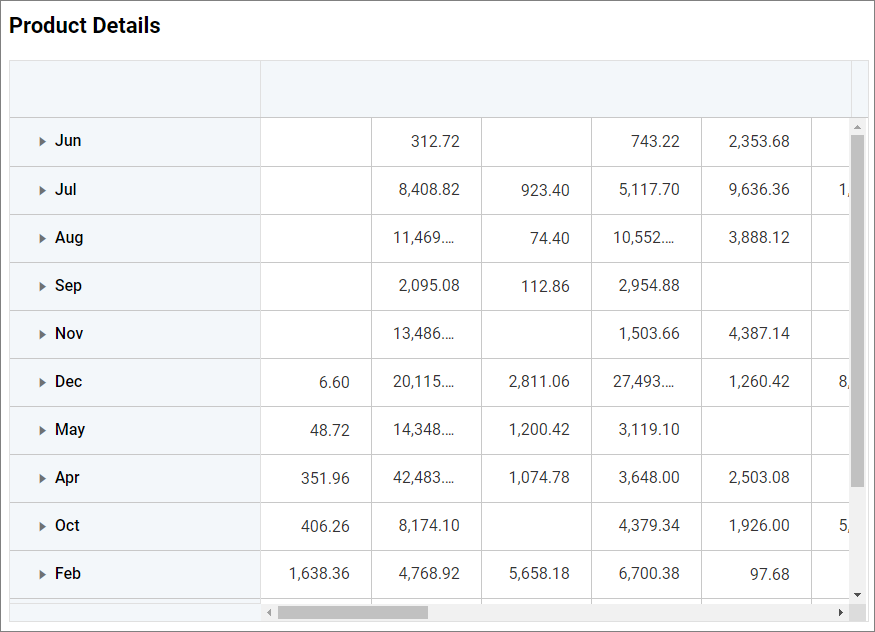Click the horizontal scrollbar thumb
Screen dimensions: 875x632
(352, 612)
